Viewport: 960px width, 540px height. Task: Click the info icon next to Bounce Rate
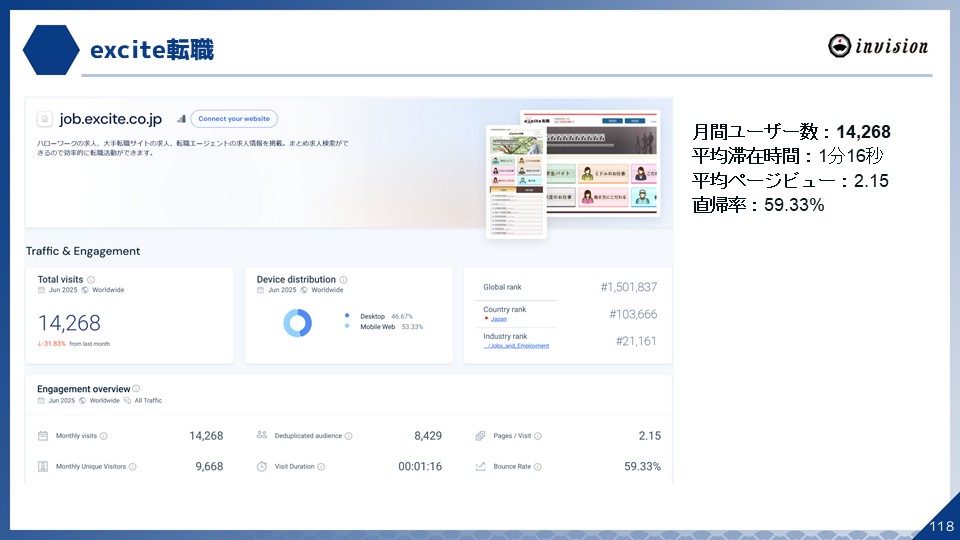pos(538,467)
